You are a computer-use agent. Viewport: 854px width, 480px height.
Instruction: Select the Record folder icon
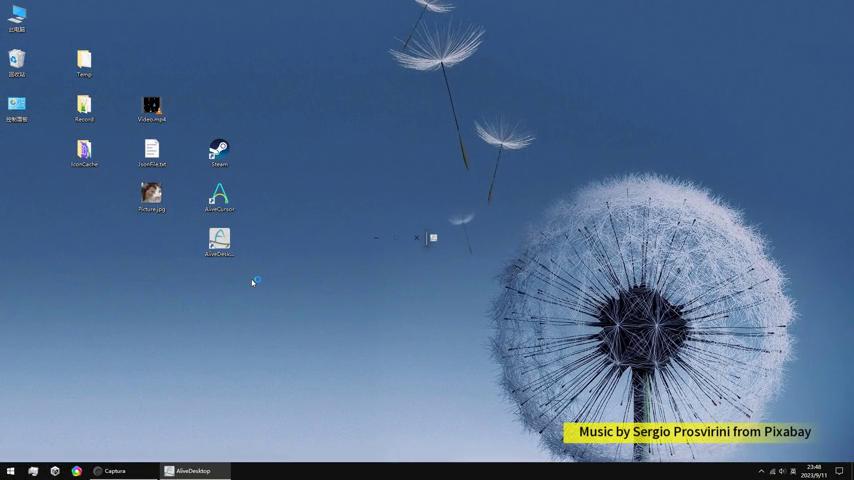[84, 106]
